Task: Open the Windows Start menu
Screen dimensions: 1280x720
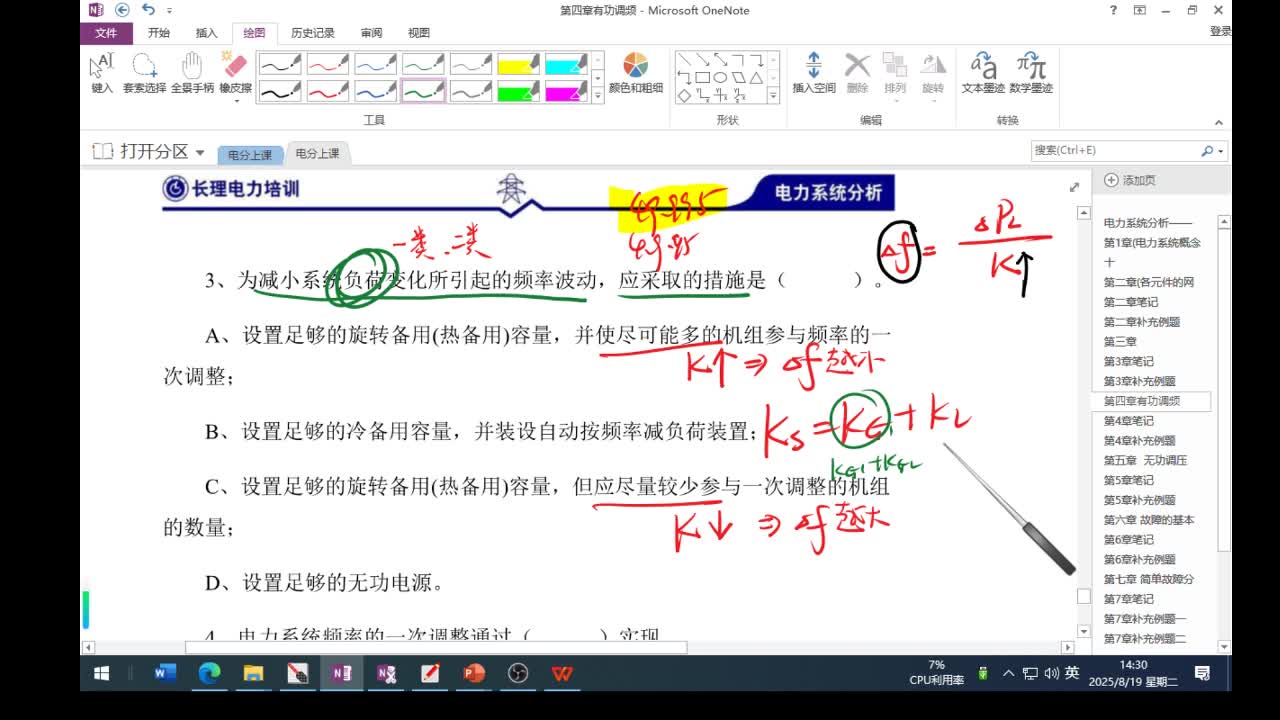Action: (x=101, y=674)
